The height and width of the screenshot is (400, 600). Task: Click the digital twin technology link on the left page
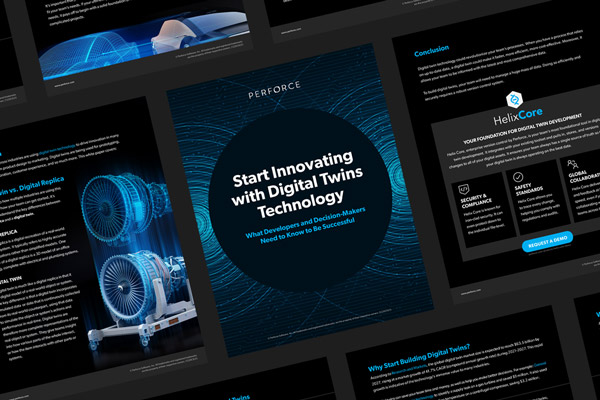tap(57, 150)
